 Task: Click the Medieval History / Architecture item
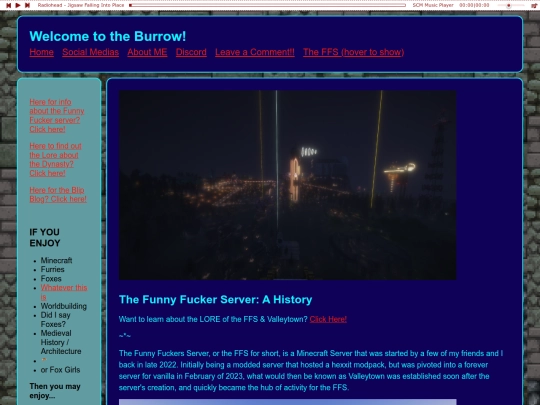point(61,342)
